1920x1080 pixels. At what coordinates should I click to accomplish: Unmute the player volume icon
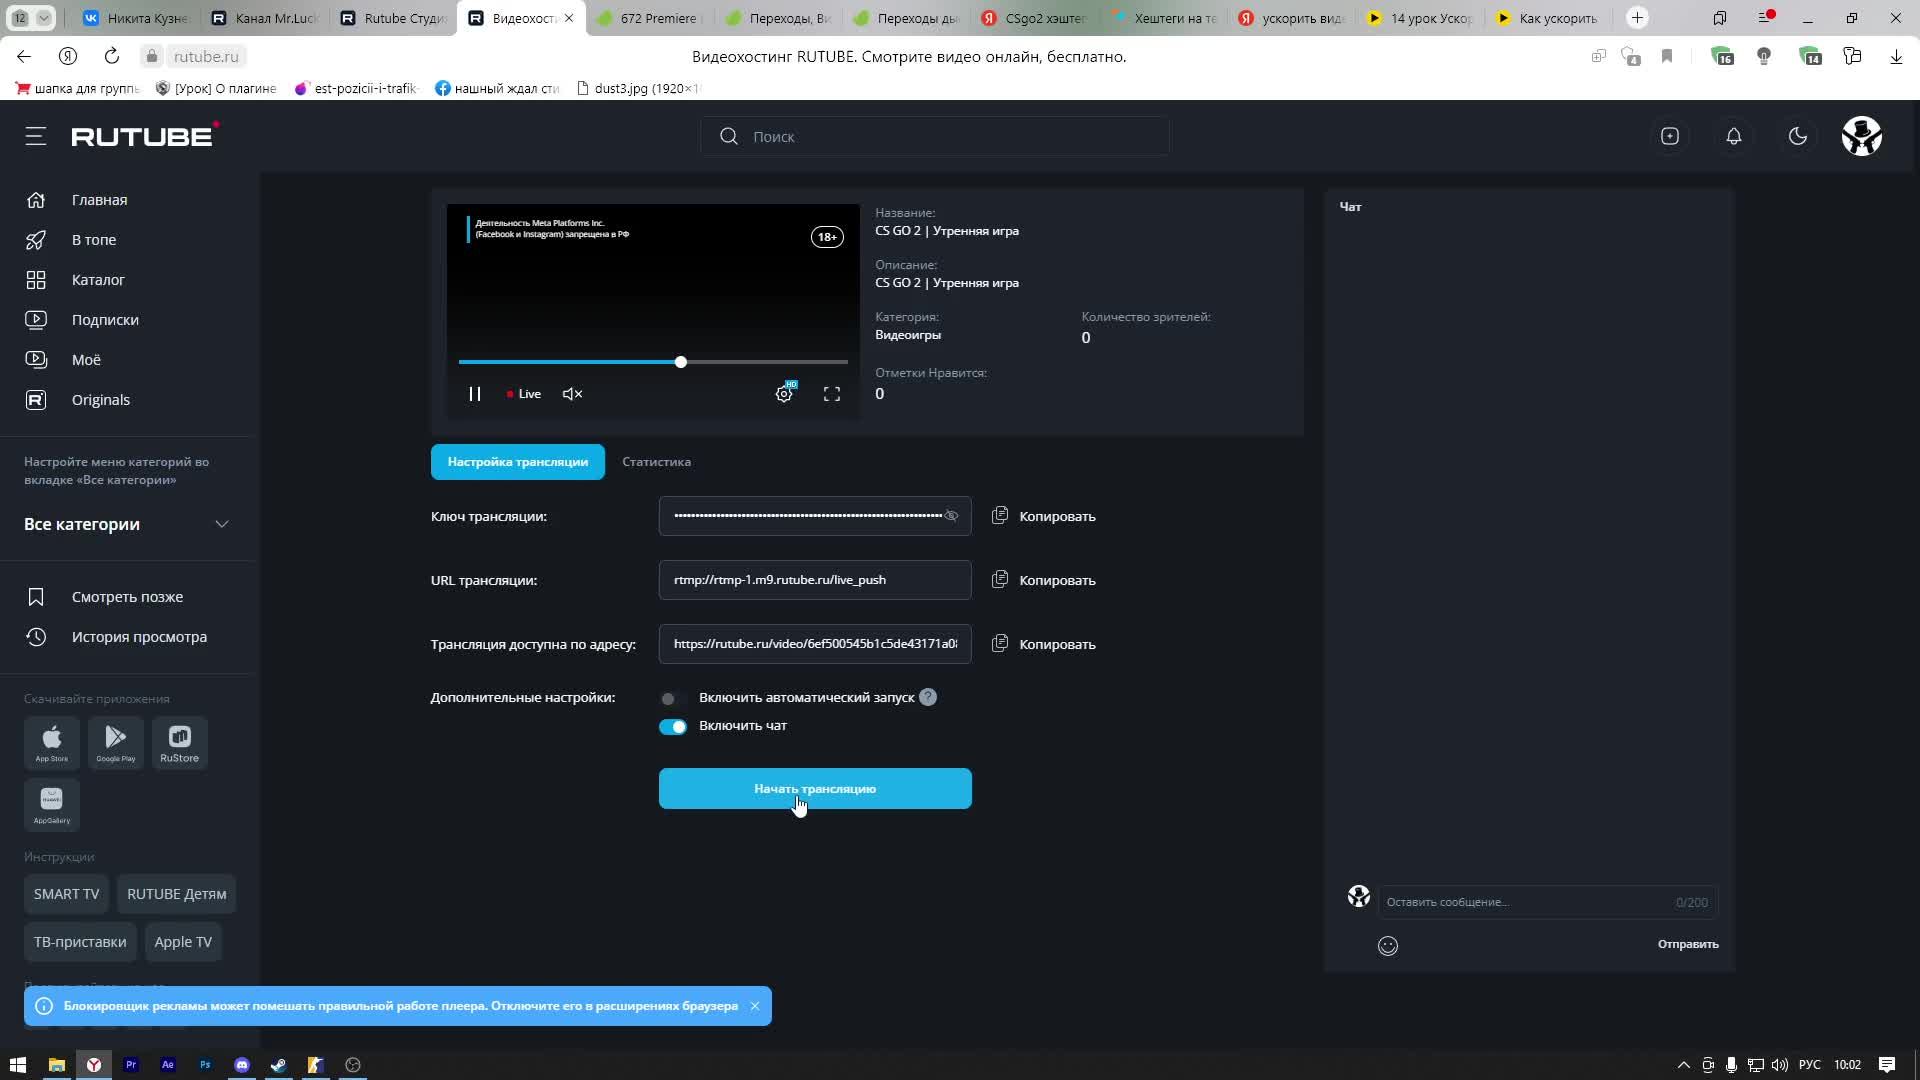pos(572,394)
